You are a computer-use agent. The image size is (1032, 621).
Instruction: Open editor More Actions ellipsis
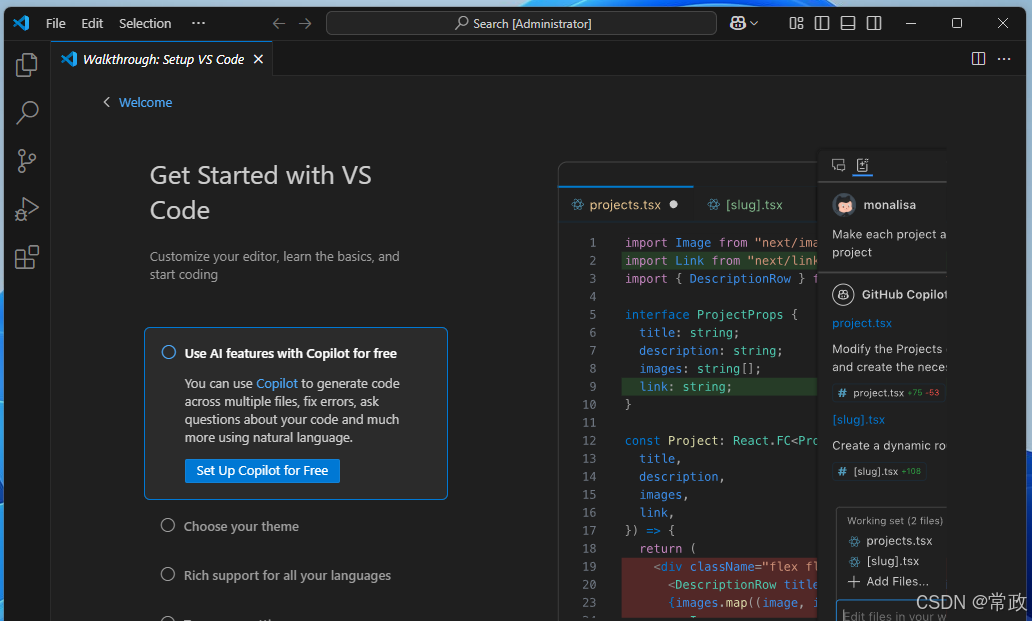pos(1004,59)
